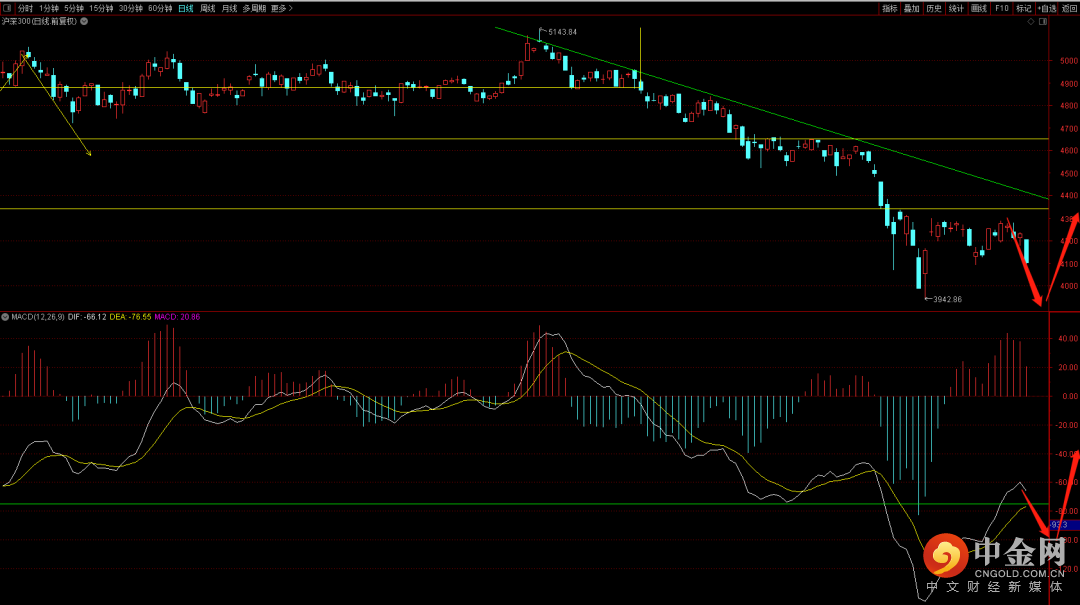
Task: Select the 5分钟 timeframe
Action: 74,8
